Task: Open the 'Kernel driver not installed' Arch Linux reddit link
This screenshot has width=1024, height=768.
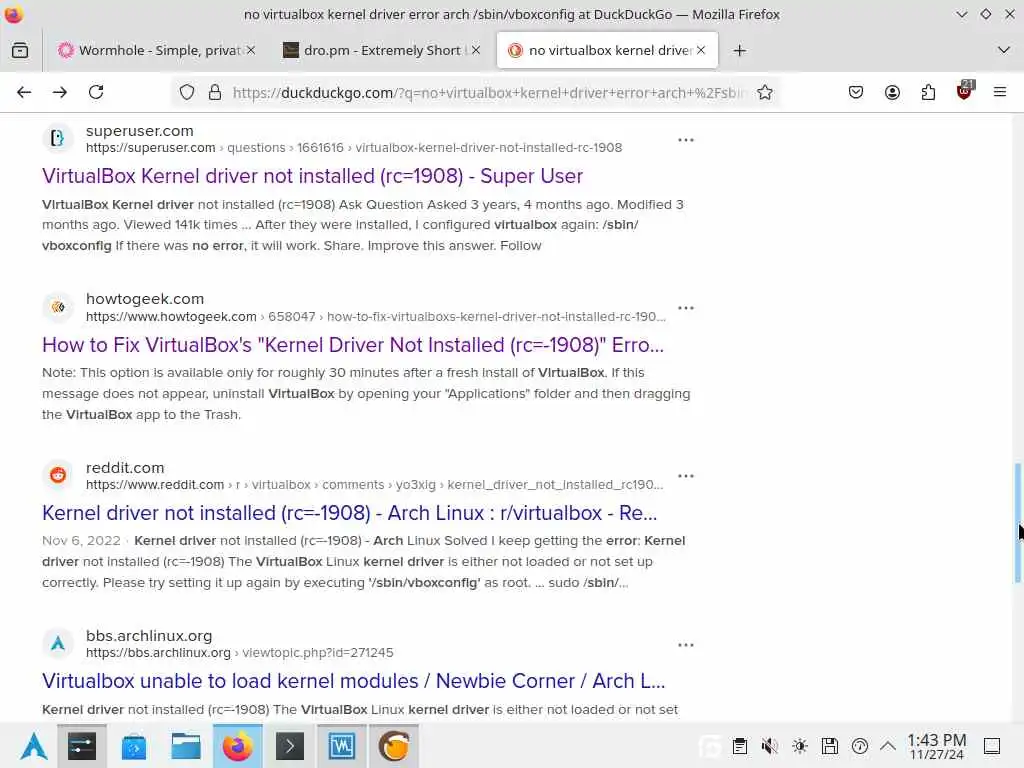Action: coord(349,513)
